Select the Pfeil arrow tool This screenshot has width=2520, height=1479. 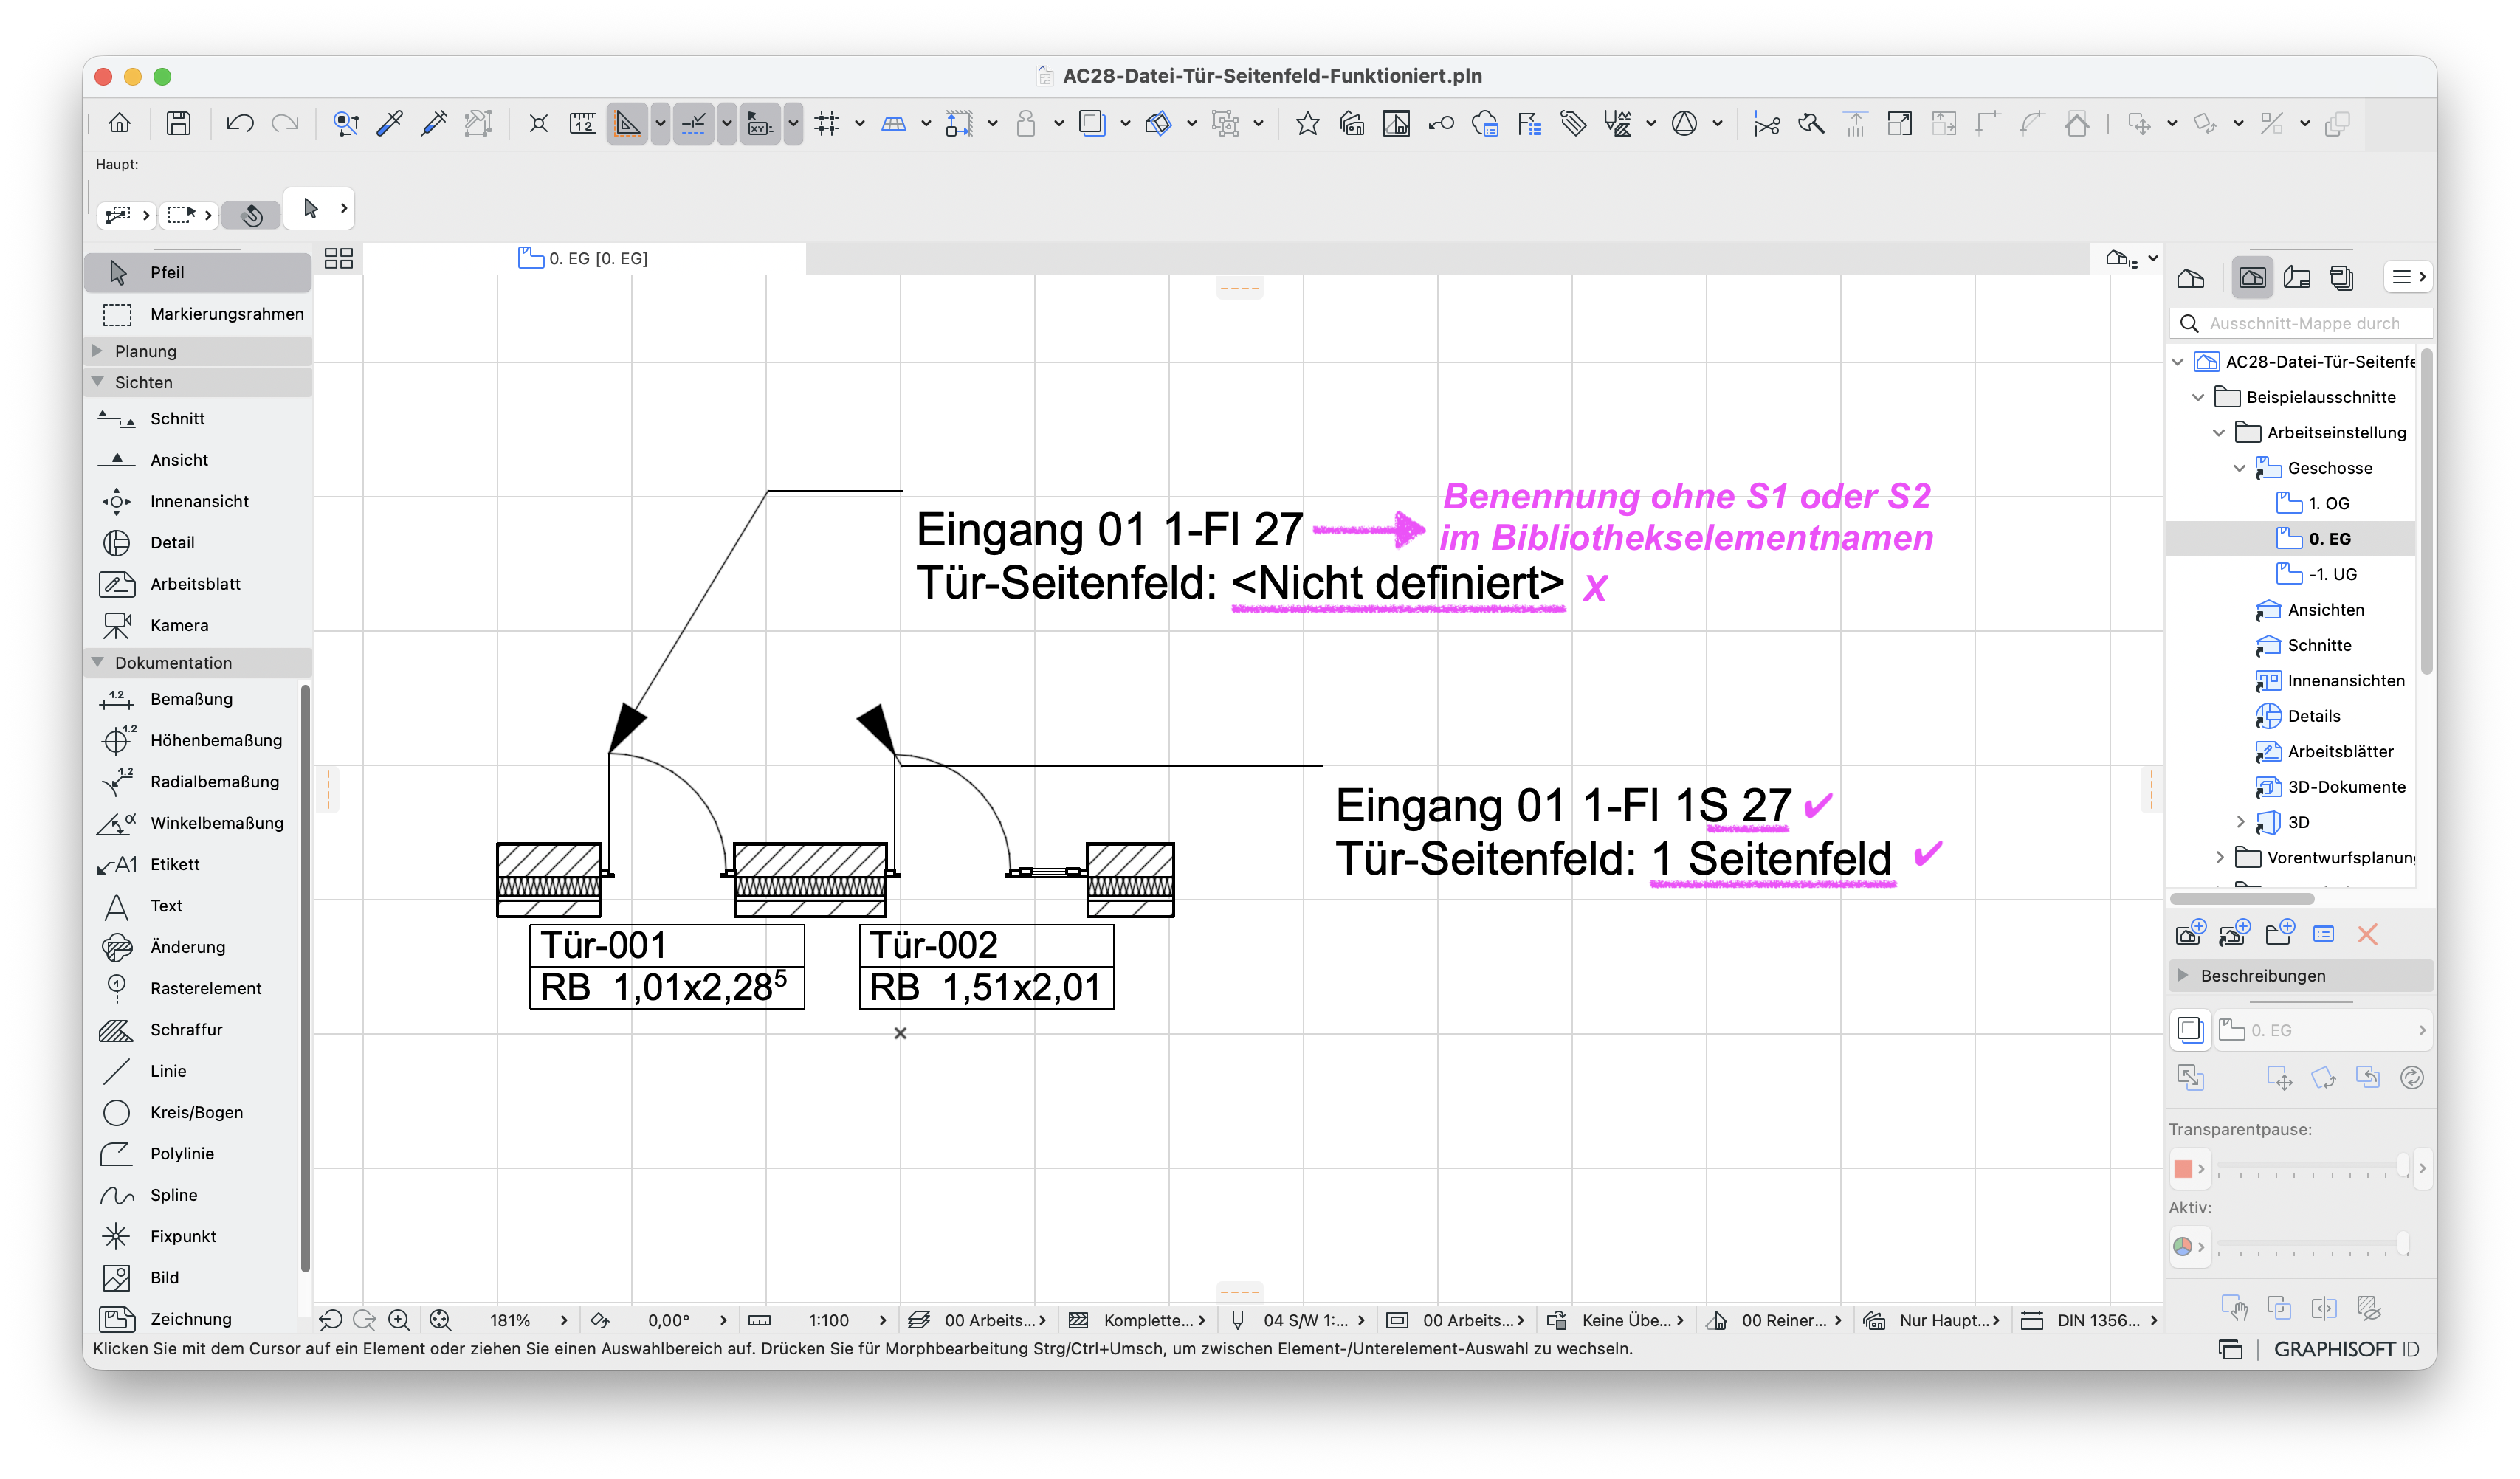coord(198,272)
